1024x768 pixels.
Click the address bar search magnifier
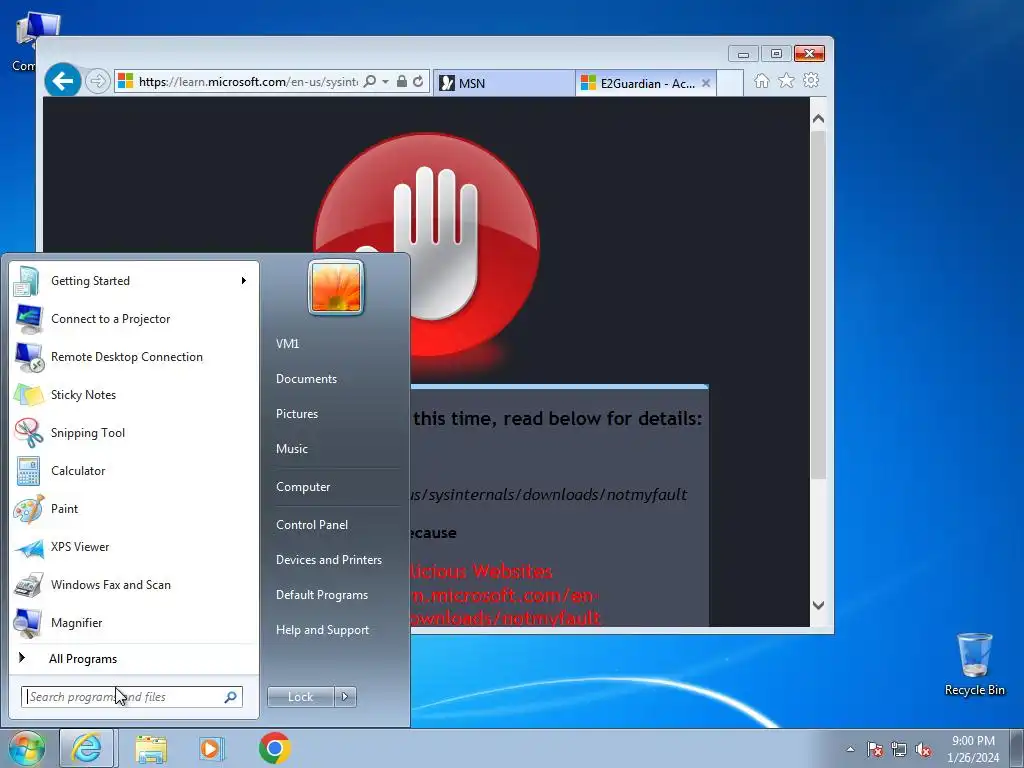(370, 82)
